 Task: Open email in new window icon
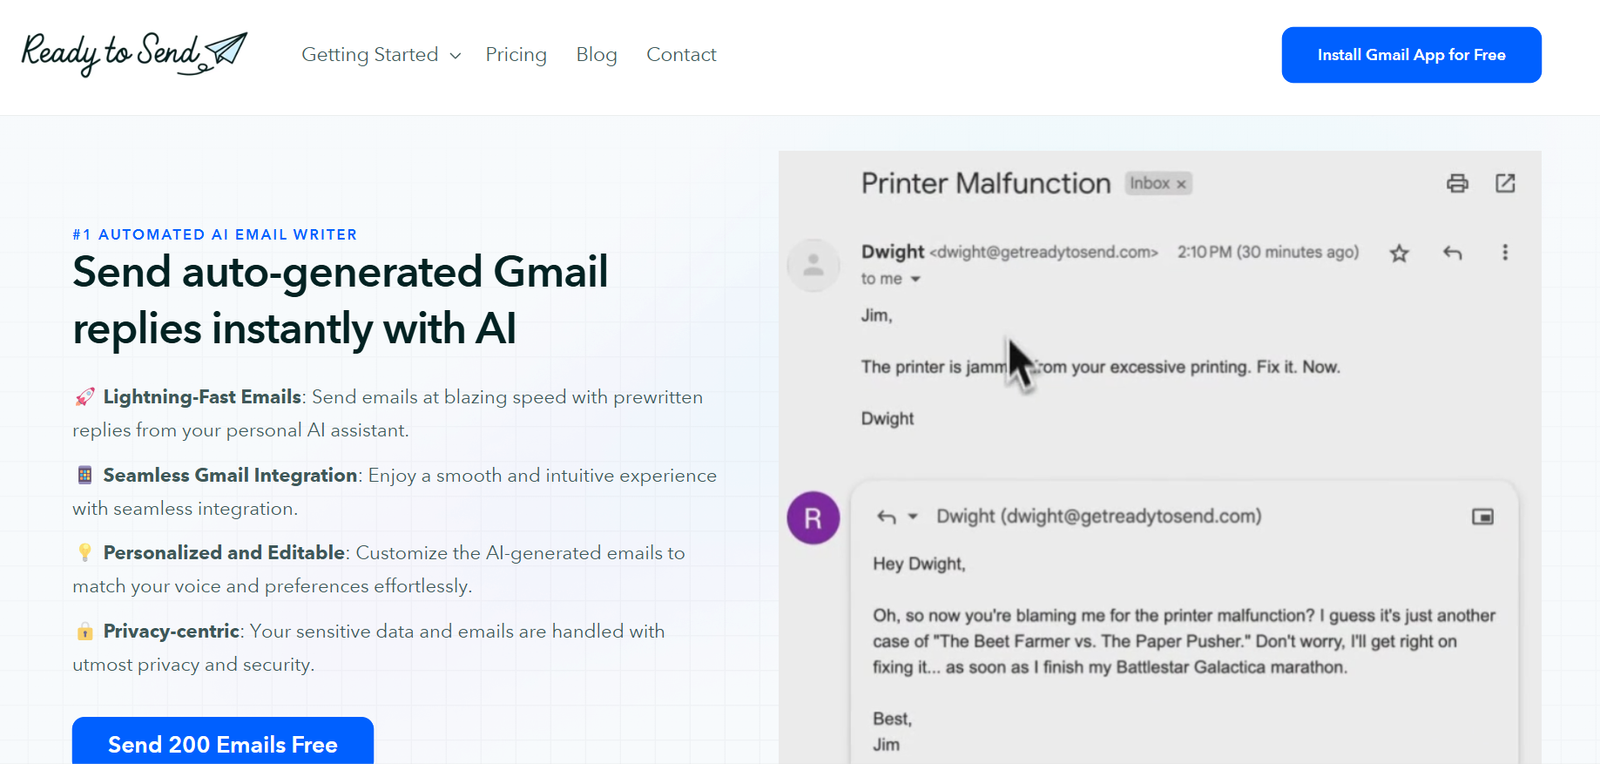point(1505,183)
